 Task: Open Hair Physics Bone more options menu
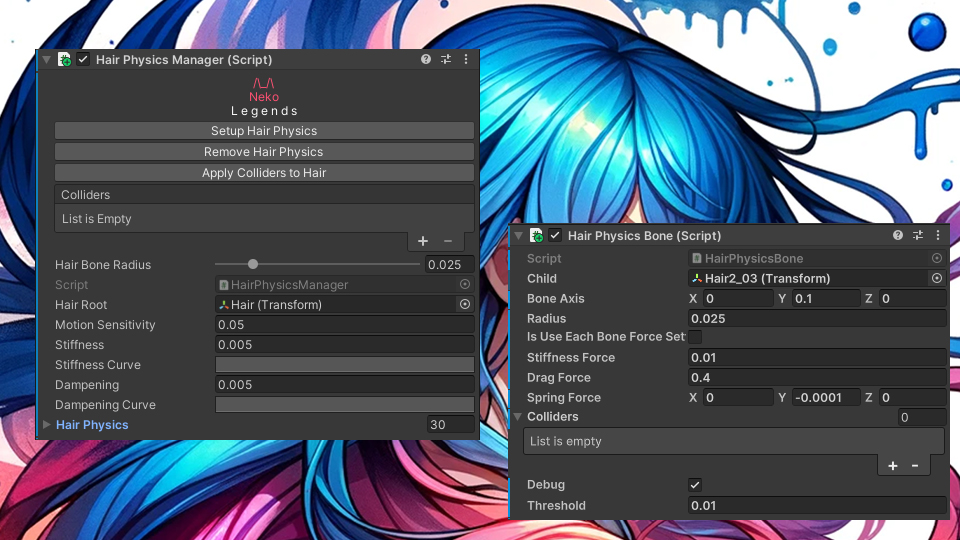tap(938, 236)
